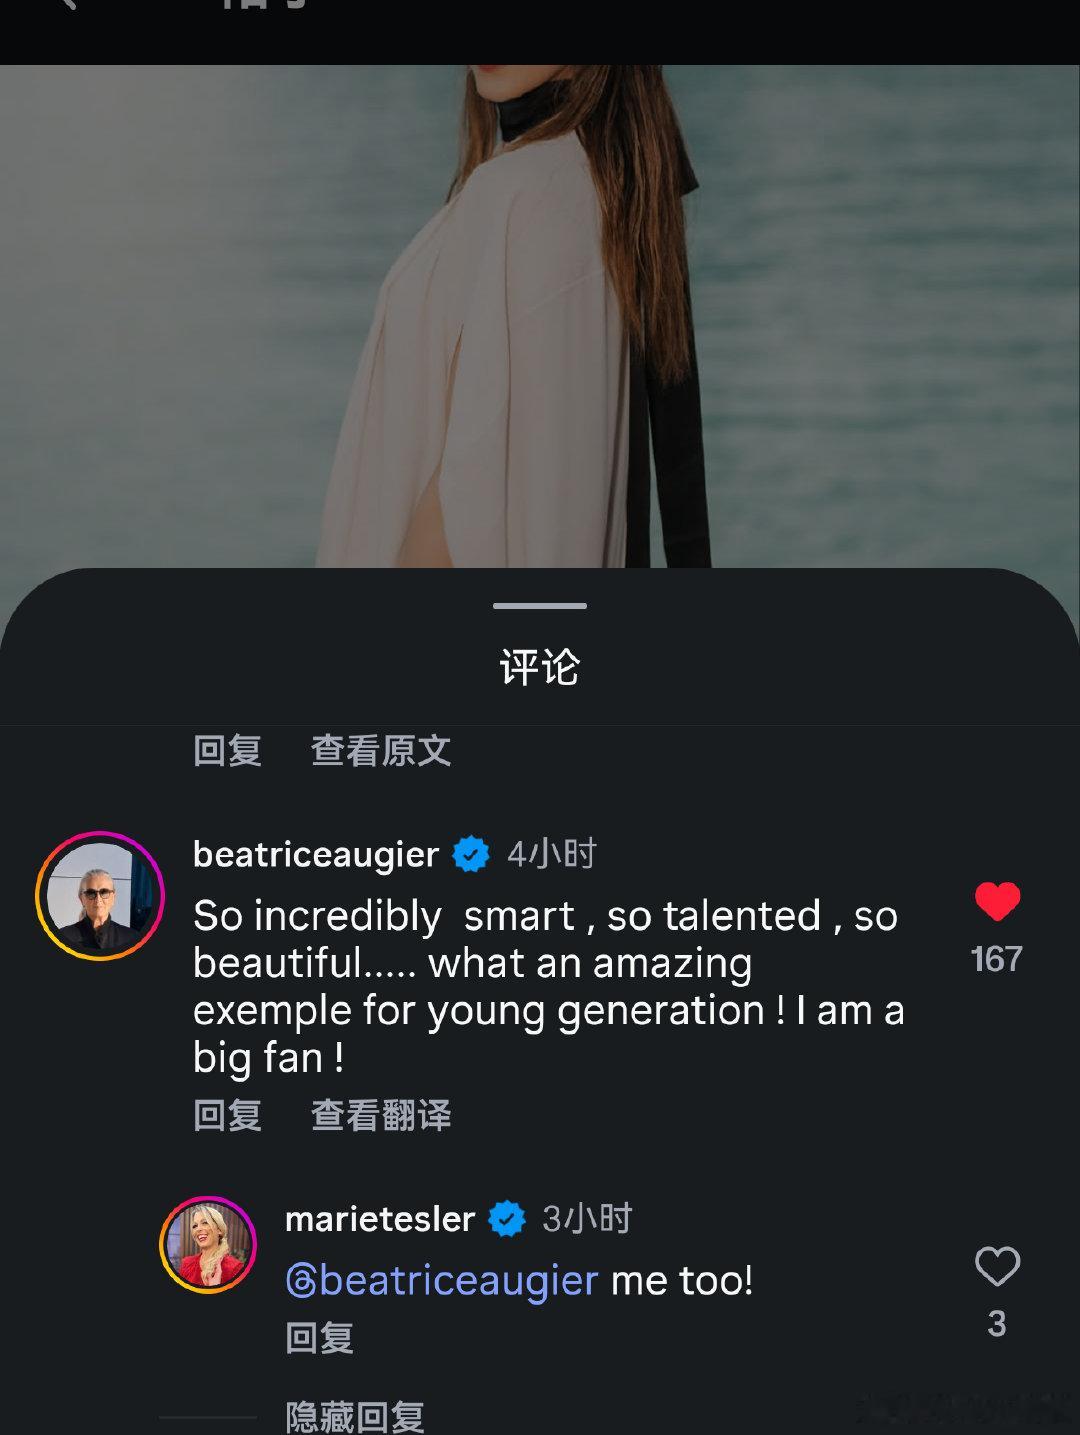
Task: Tap verified badge next to marietesler
Action: [x=507, y=1219]
